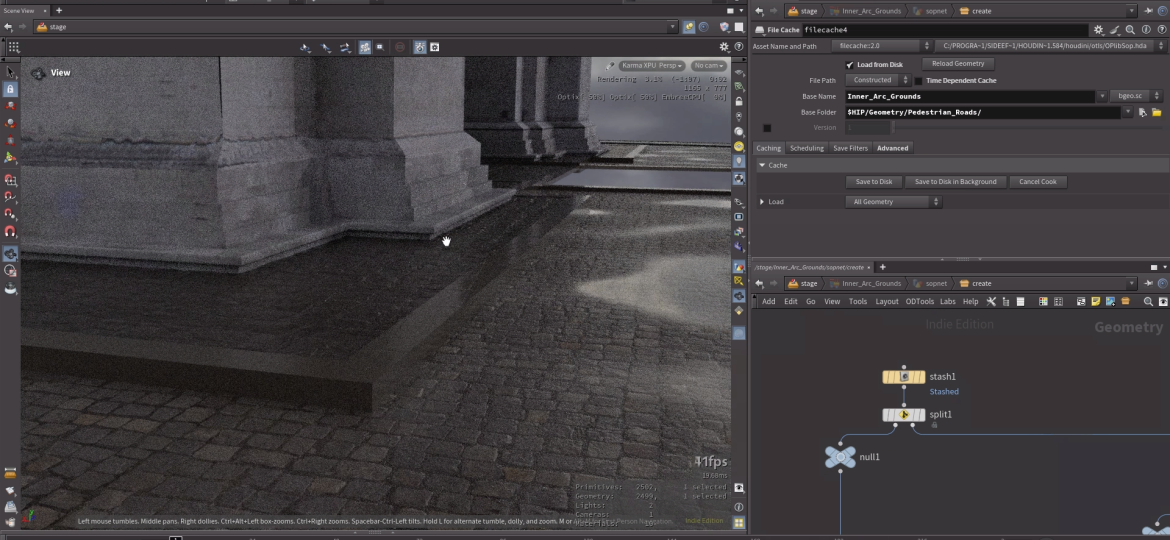Click the Base Name input field
The image size is (1170, 540).
pyautogui.click(x=969, y=96)
